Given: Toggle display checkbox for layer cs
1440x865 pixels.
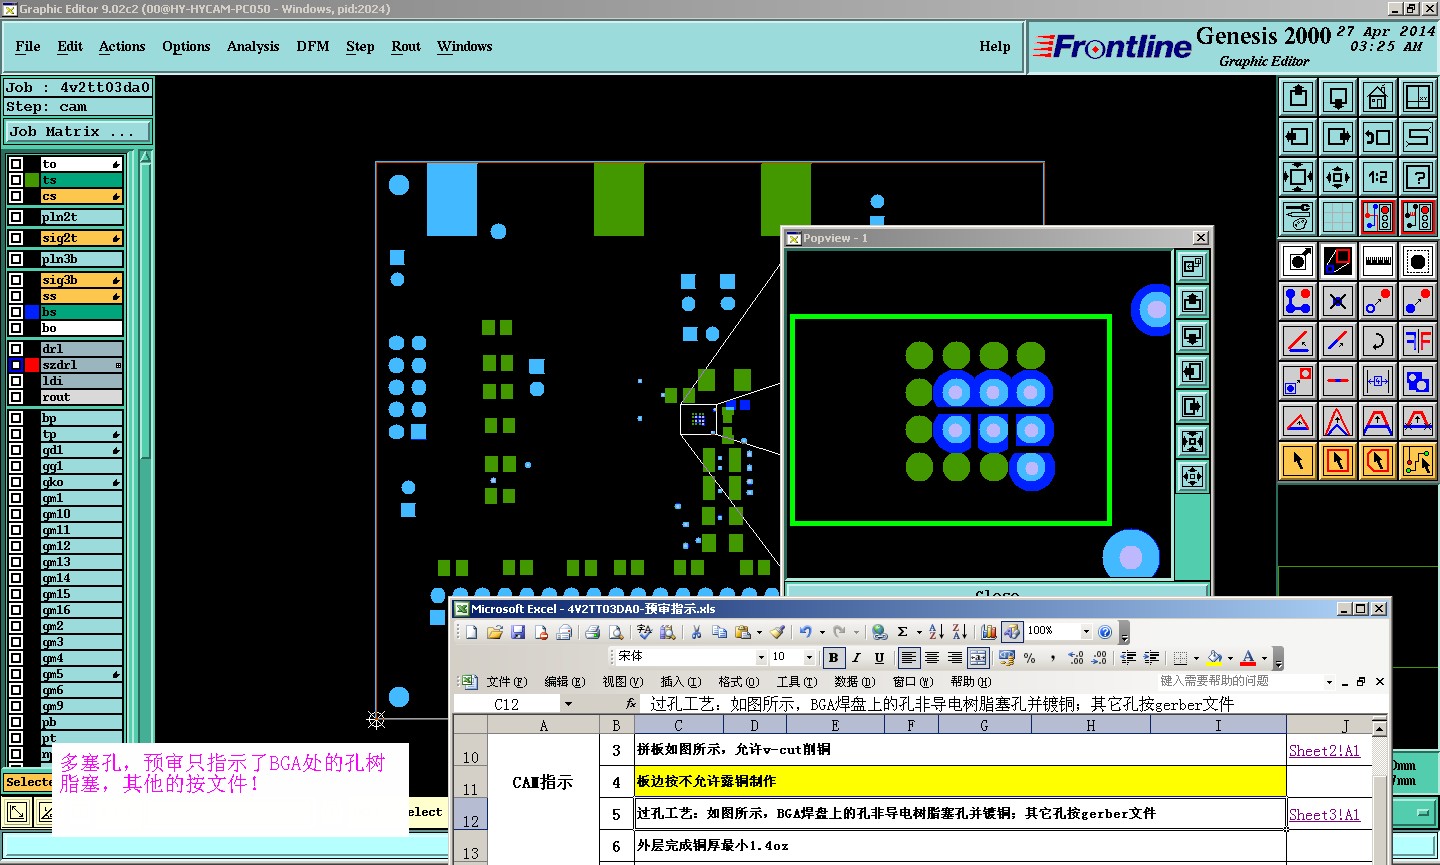Looking at the screenshot, I should (x=16, y=196).
